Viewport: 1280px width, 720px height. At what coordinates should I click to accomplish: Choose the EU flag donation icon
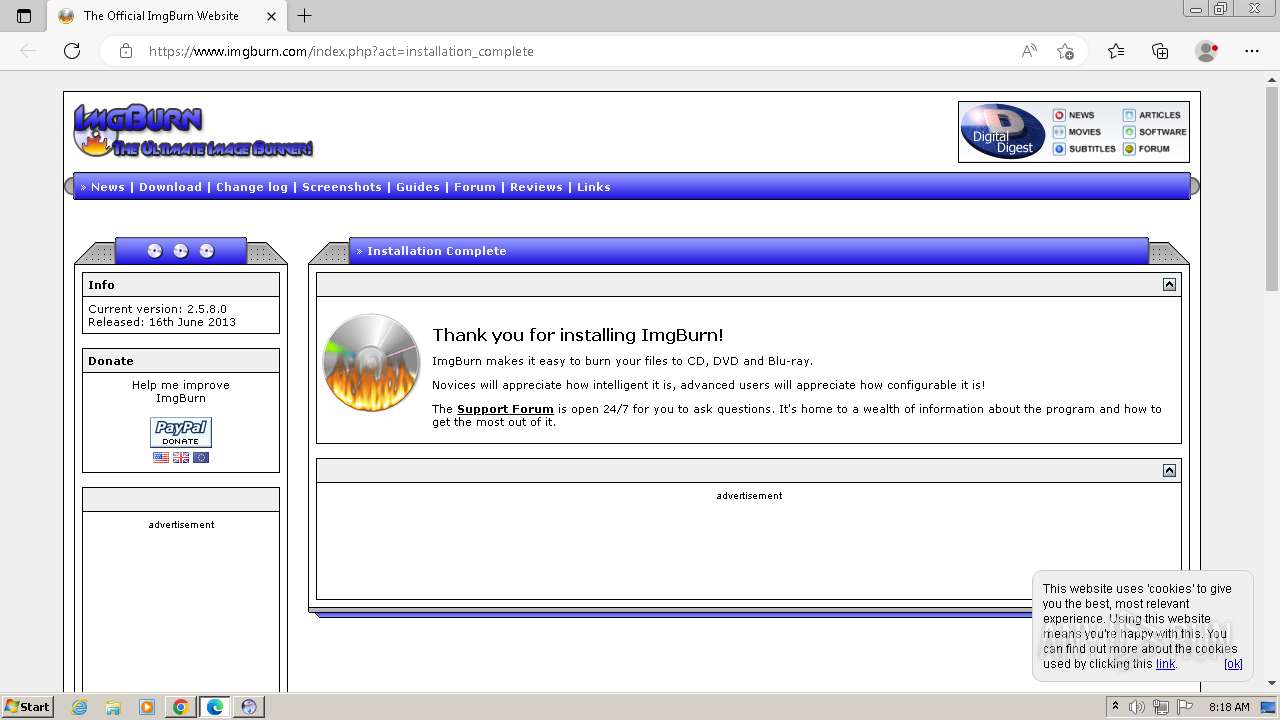pos(201,457)
